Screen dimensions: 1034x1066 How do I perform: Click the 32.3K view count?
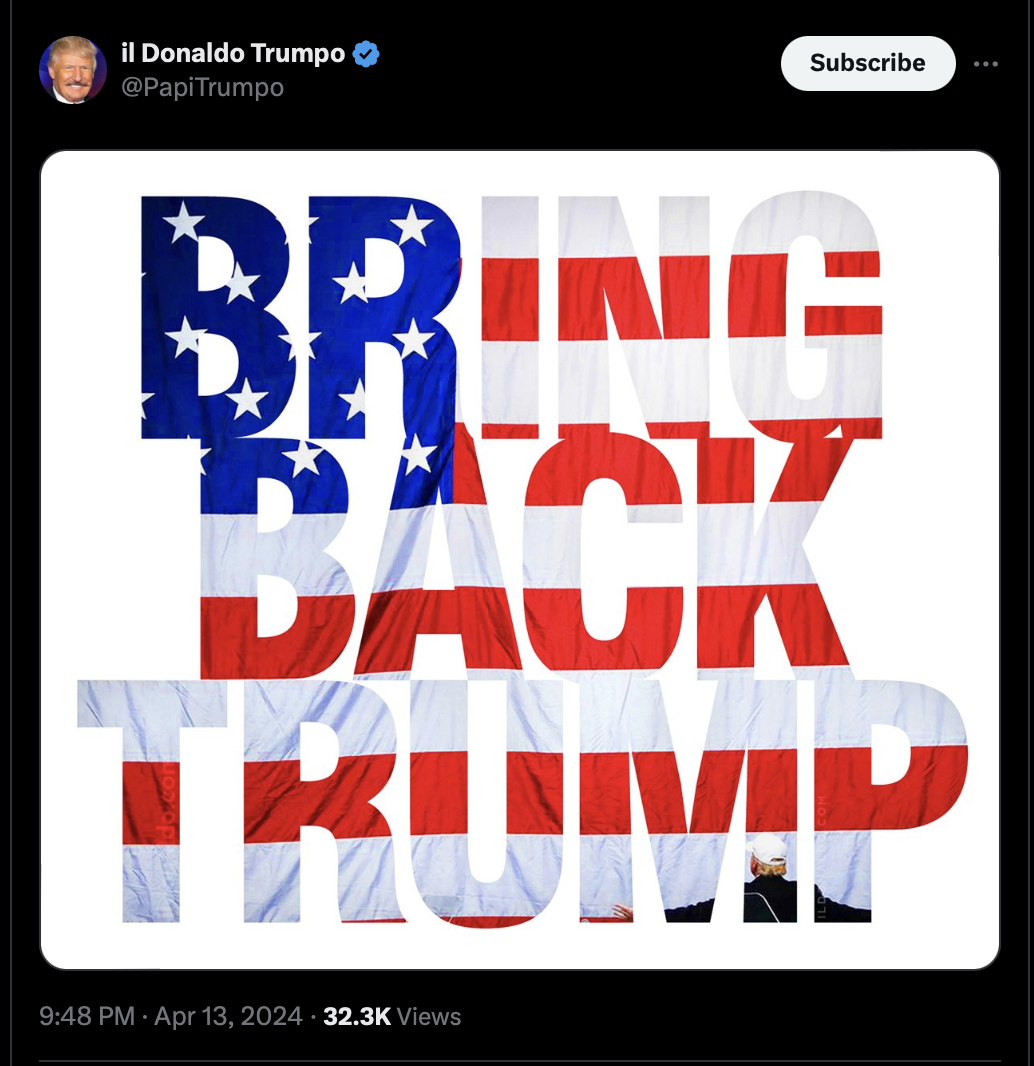[357, 1016]
